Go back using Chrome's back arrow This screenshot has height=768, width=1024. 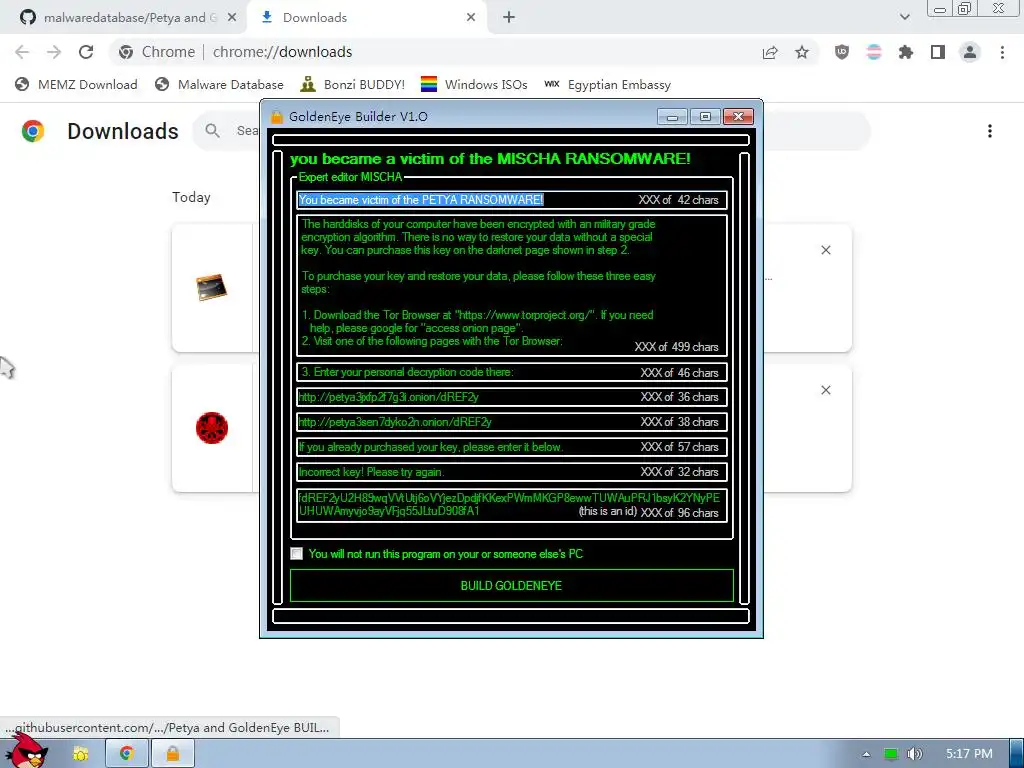[x=22, y=52]
